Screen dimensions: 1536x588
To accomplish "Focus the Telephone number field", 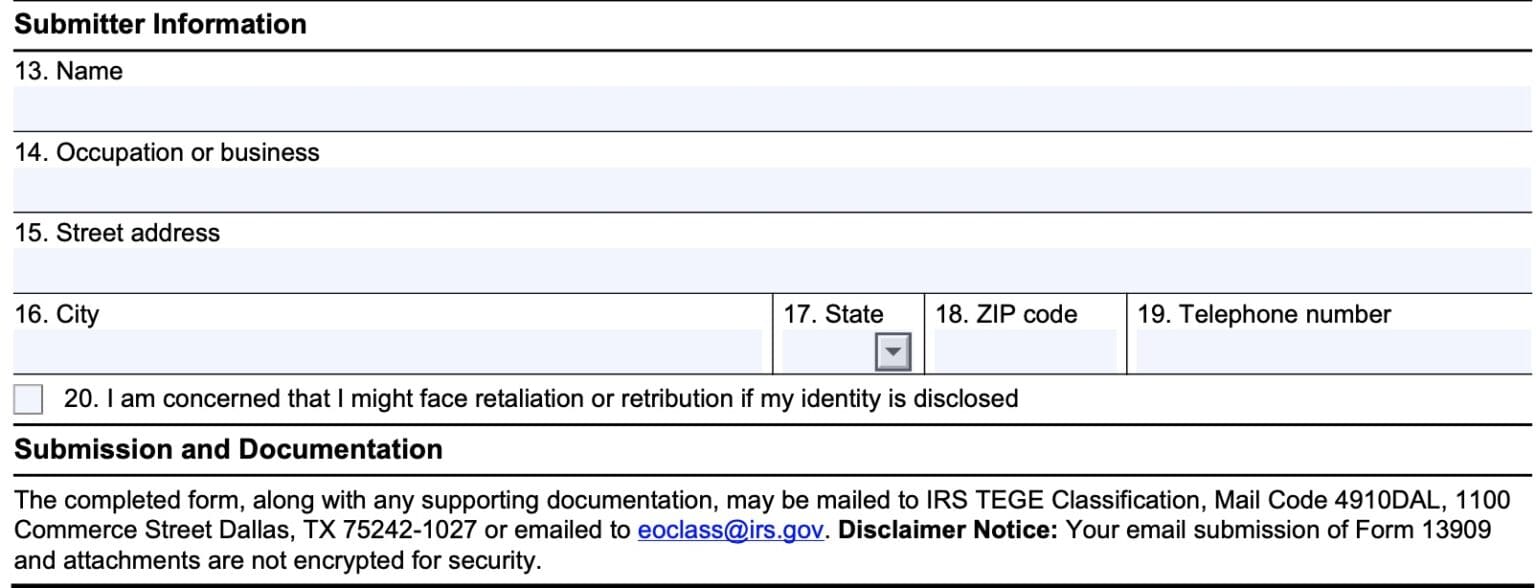I will click(x=1332, y=351).
